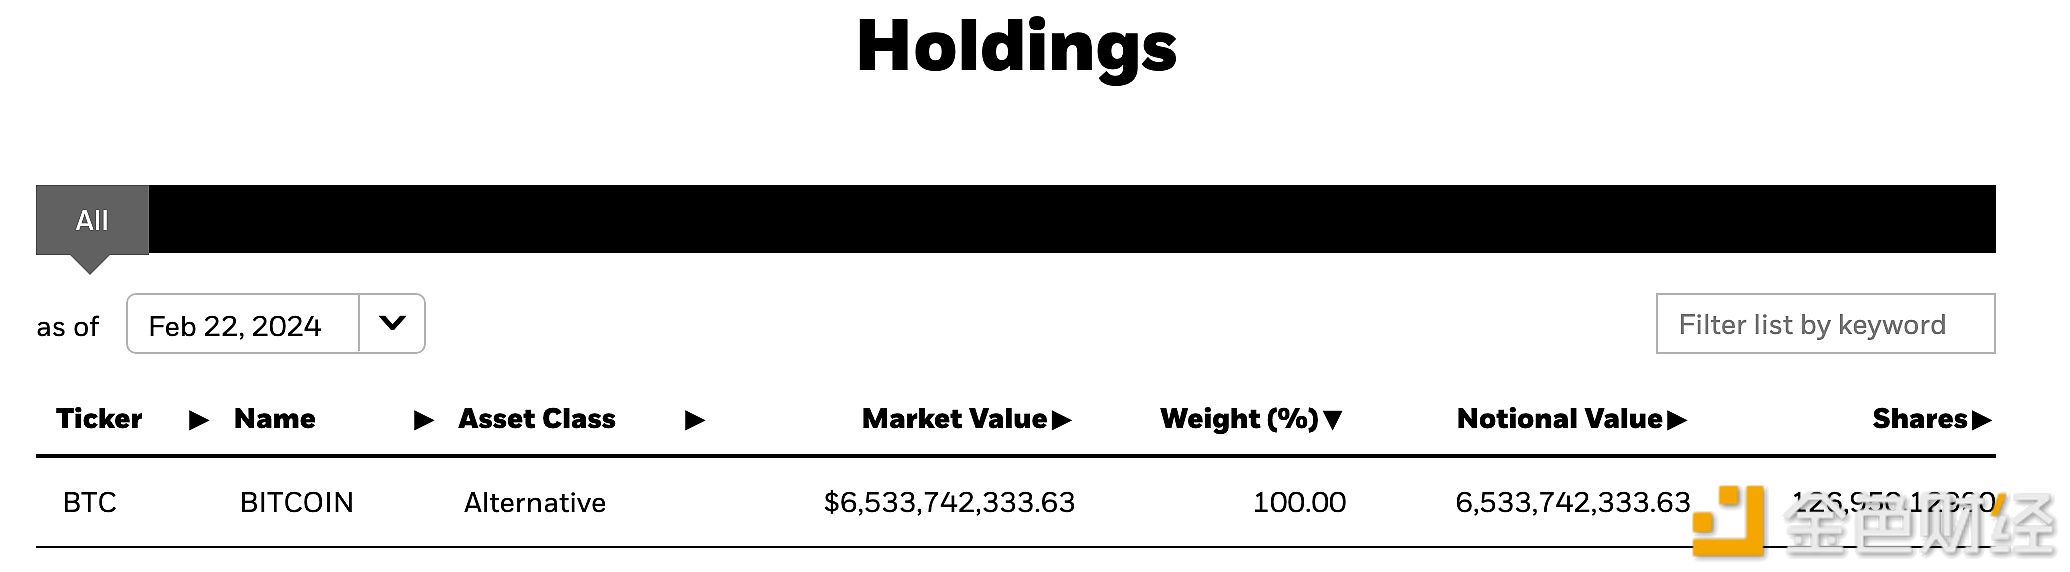Screen dimensions: 2070x572
Task: Sort by the Asset Class header text
Action: (x=537, y=419)
